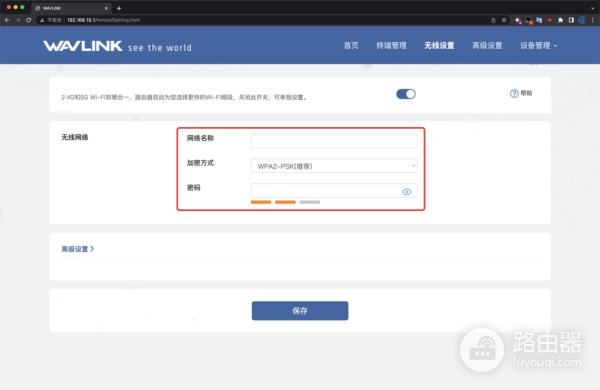Click the blue translate extension icon
Viewport: 600px width, 390px height.
pos(539,20)
